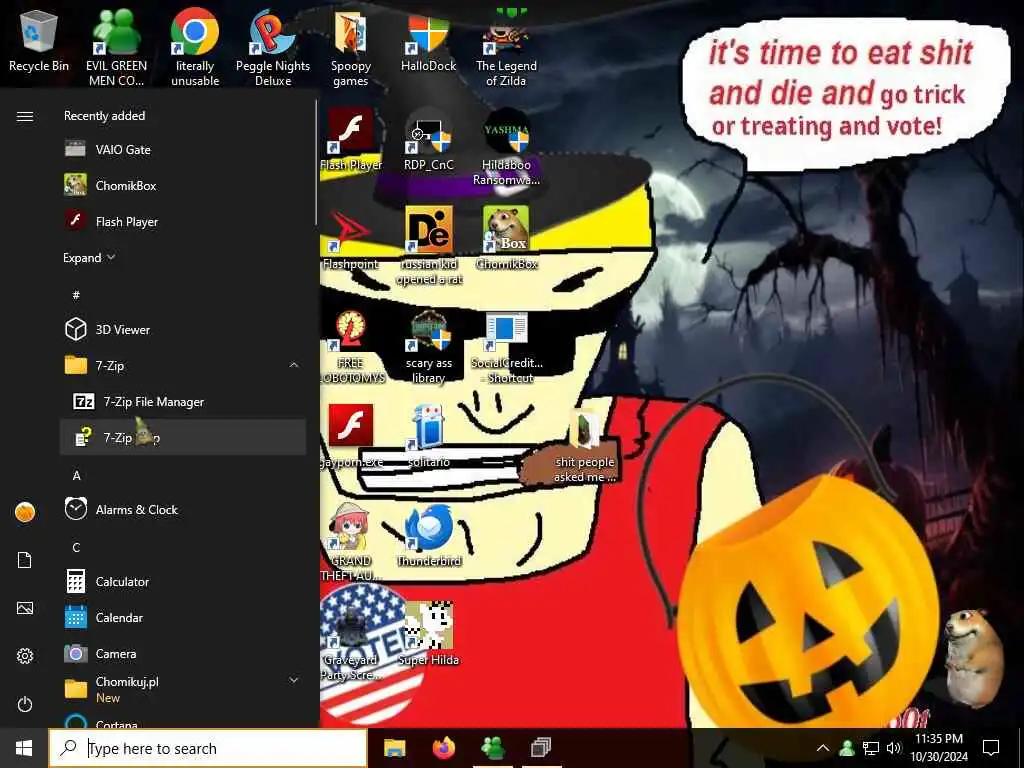Open the Action Center notifications icon

991,748
